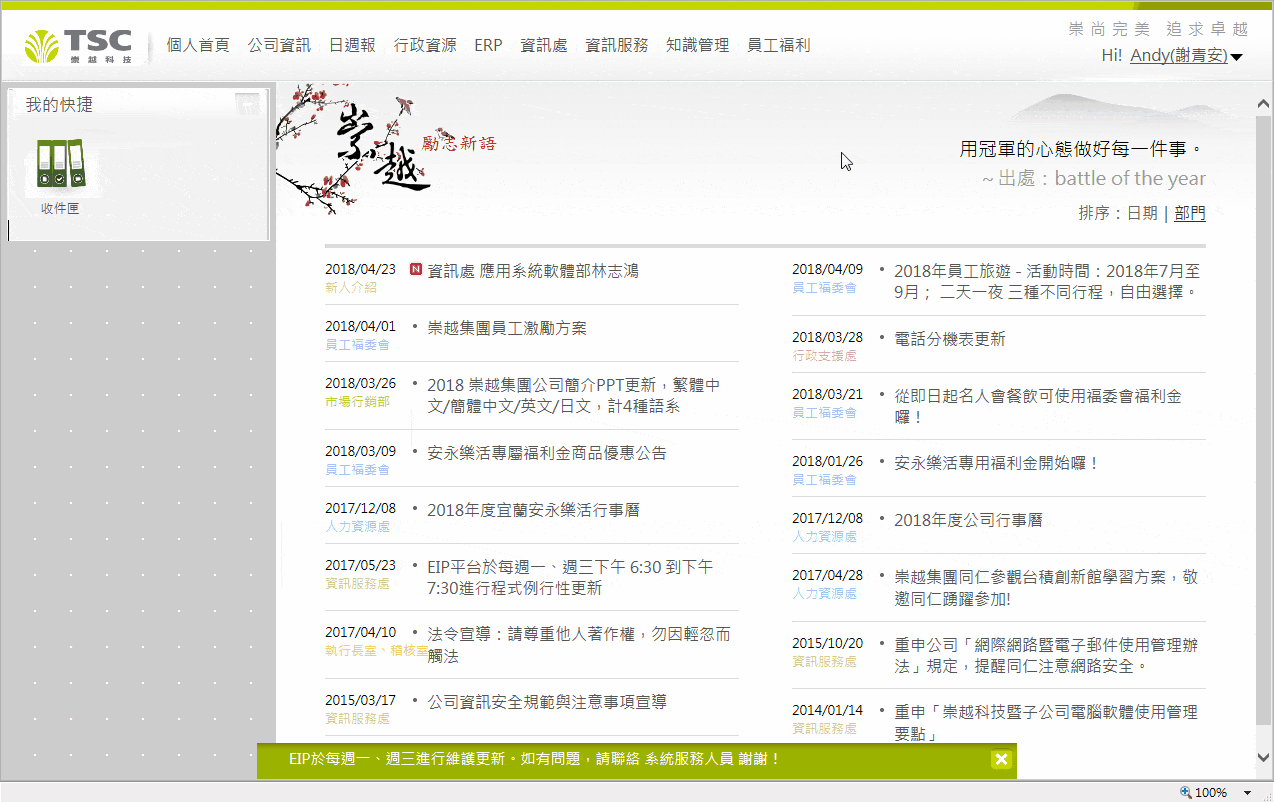Viewport: 1274px width, 803px height.
Task: Open the 2018年度公司行事曆 announcement
Action: click(x=968, y=520)
